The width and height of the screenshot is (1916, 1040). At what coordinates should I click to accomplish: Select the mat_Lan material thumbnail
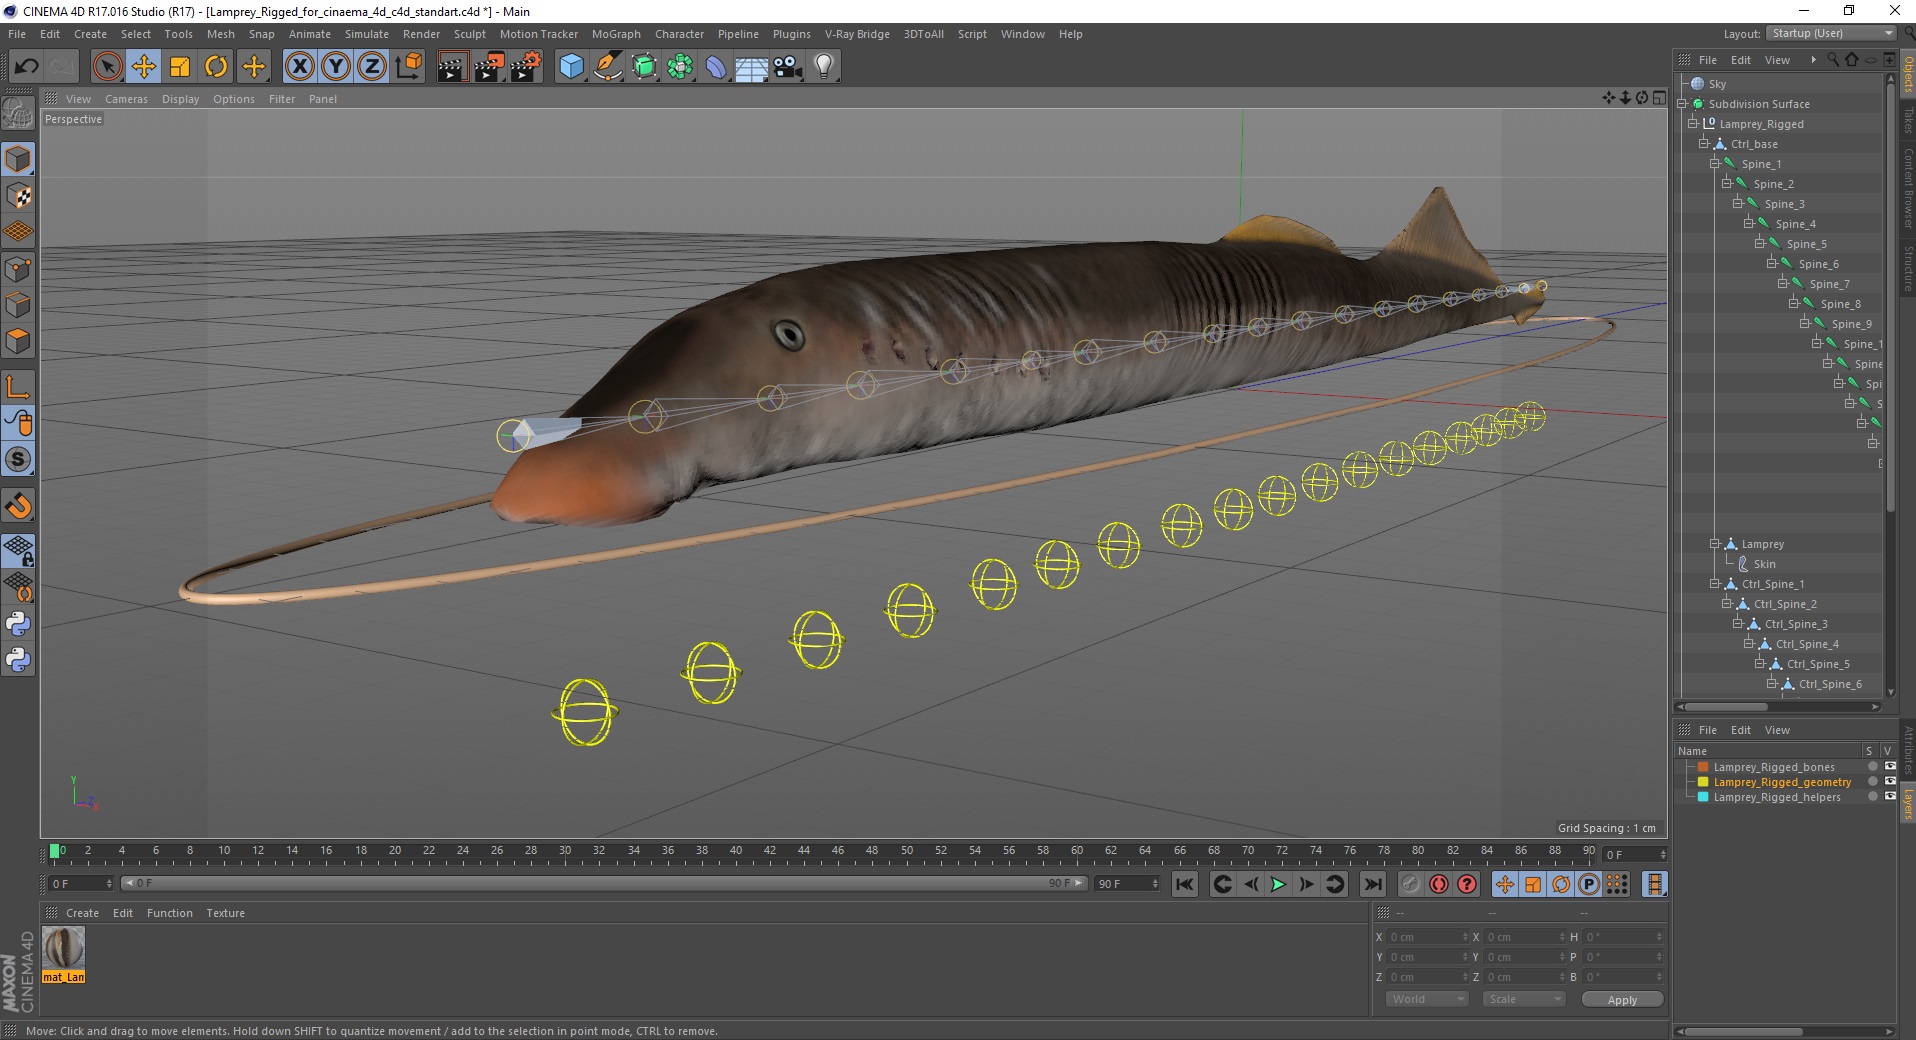tap(63, 948)
